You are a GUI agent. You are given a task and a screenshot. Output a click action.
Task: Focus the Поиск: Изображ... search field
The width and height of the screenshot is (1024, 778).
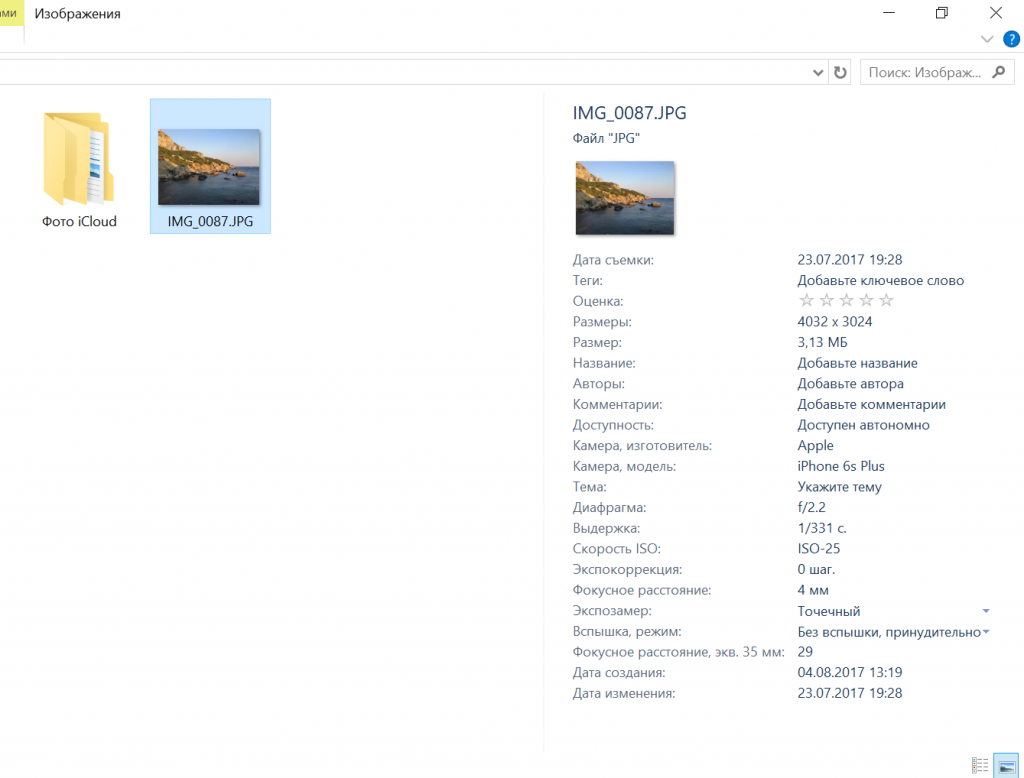[x=936, y=72]
